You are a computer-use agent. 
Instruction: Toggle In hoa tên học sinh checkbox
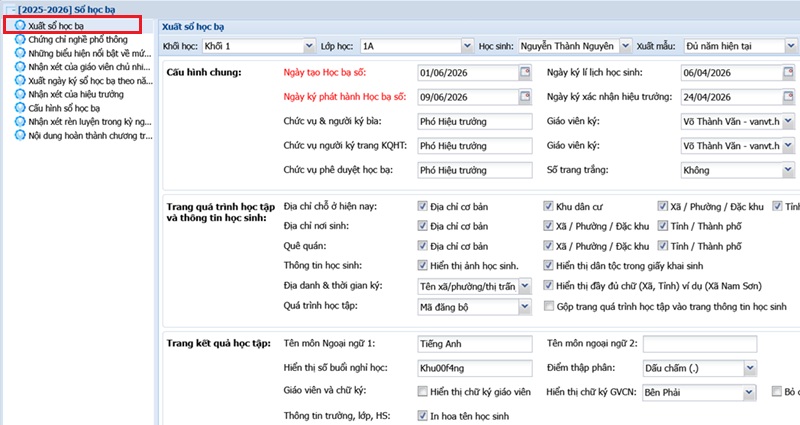pos(422,415)
